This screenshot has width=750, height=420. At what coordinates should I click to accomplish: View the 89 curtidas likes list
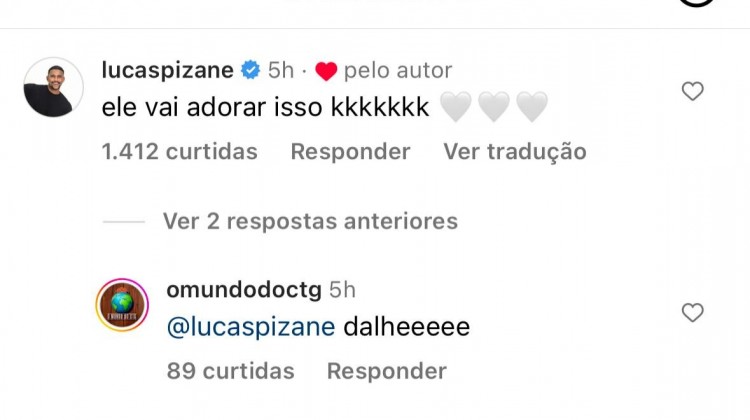coord(231,371)
